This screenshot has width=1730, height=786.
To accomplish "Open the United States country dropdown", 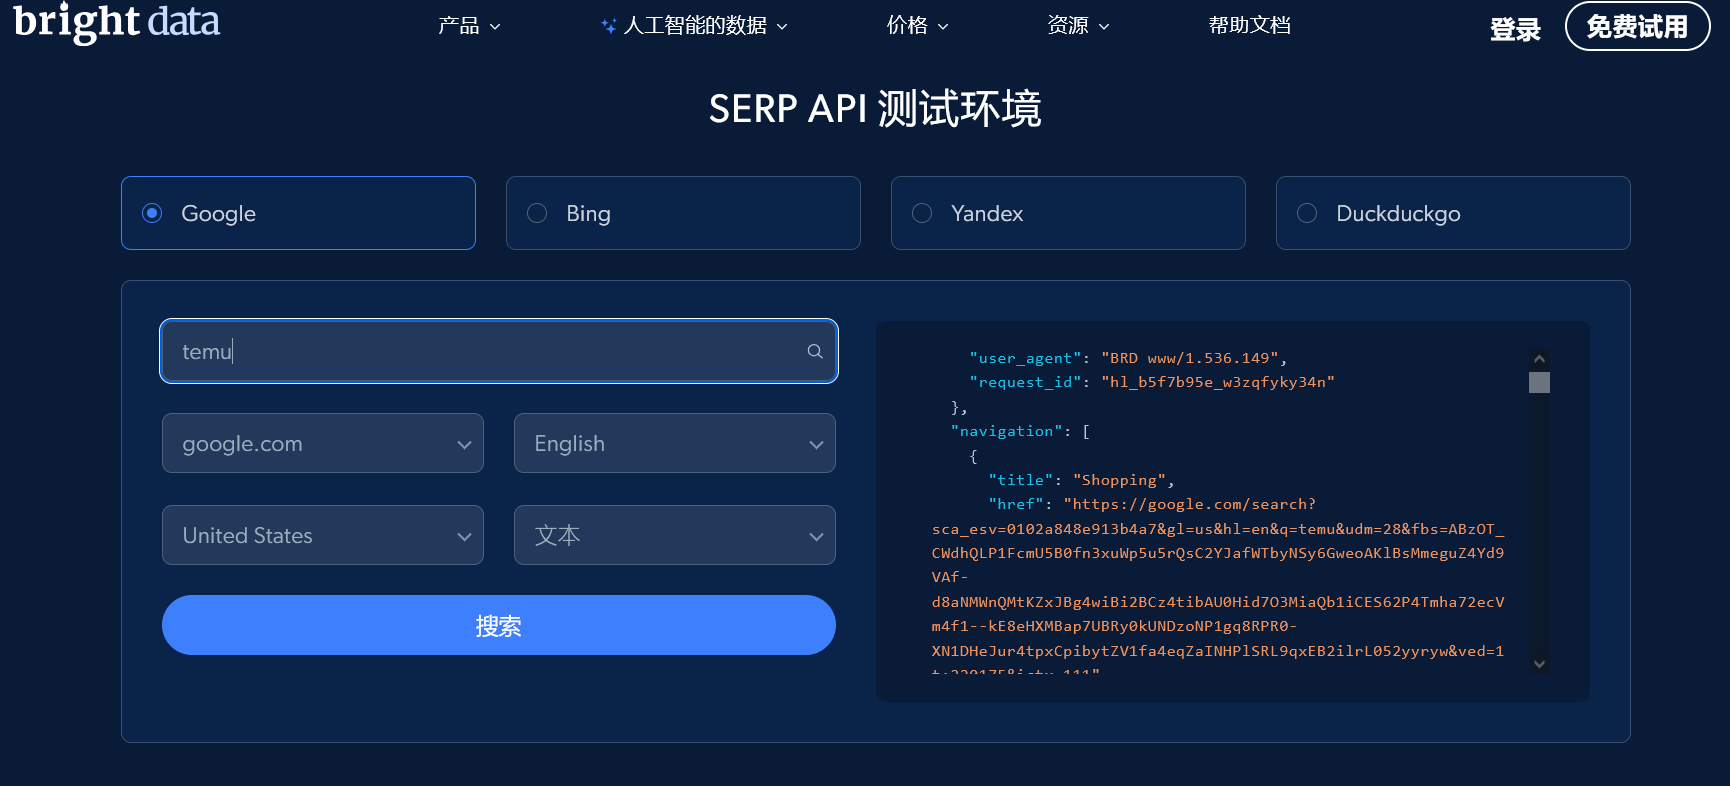I will point(323,535).
